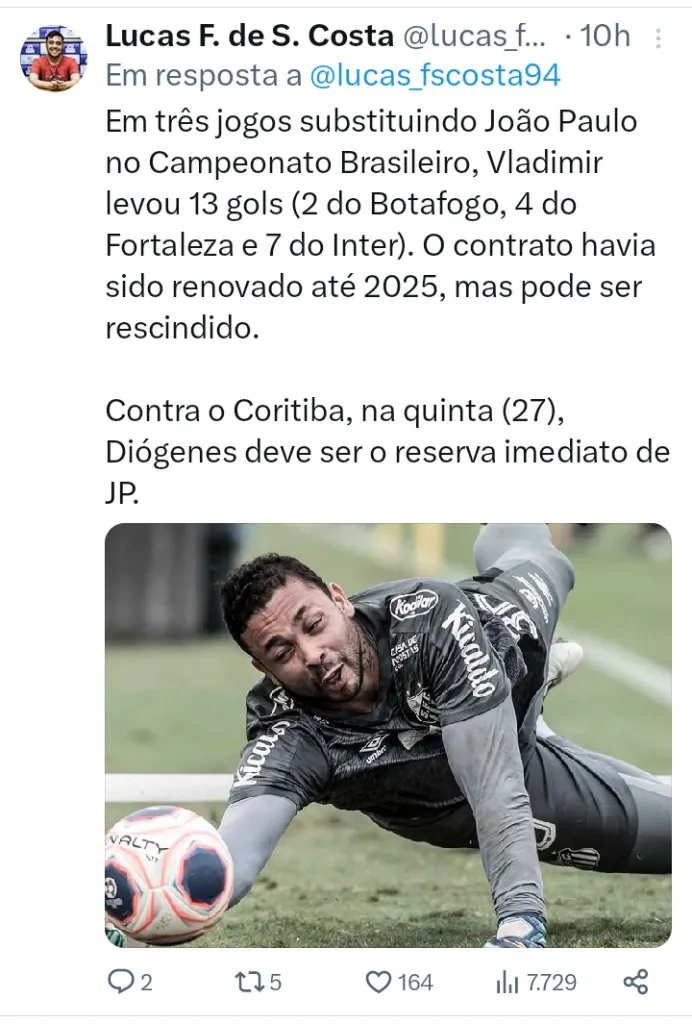Click the reply speech bubble icon

[120, 982]
